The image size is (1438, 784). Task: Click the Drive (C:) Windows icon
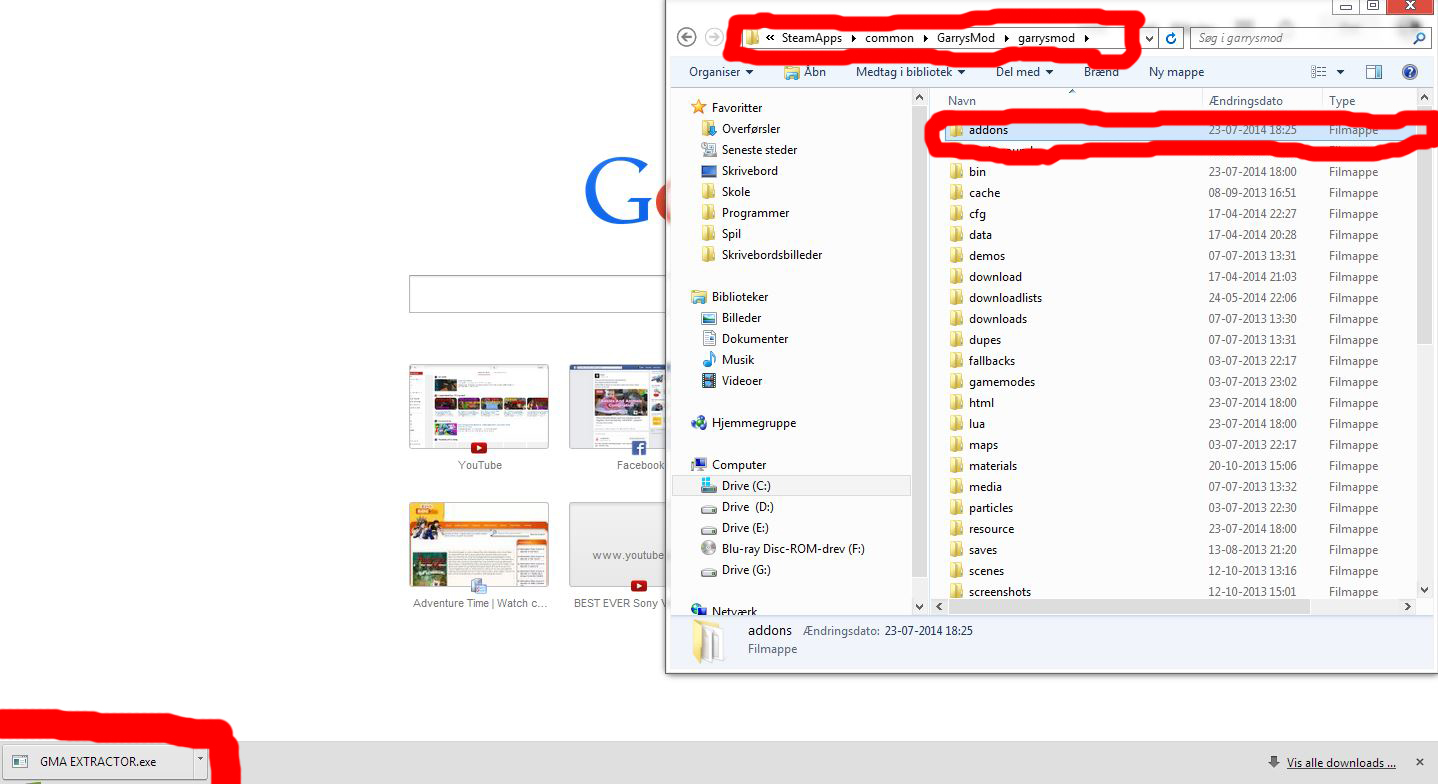(x=709, y=485)
